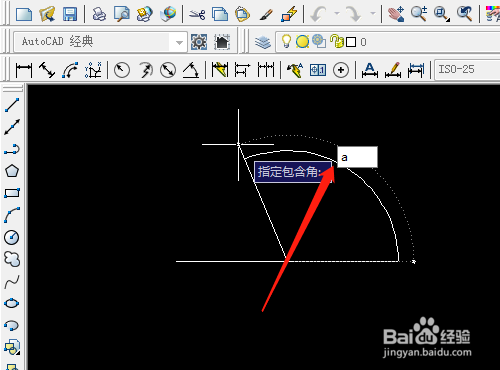The image size is (500, 370).
Task: Click the Dimension Edit tool
Action: [x=370, y=70]
